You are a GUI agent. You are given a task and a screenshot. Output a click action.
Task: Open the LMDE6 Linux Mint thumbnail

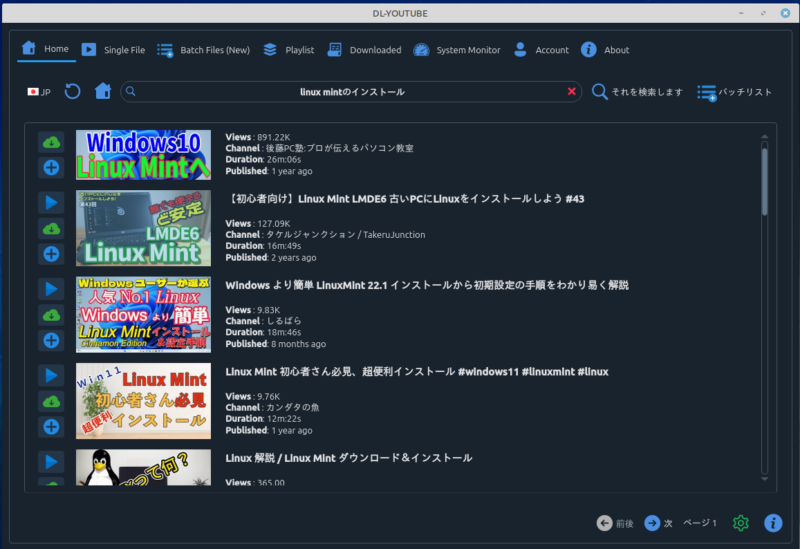[x=143, y=228]
